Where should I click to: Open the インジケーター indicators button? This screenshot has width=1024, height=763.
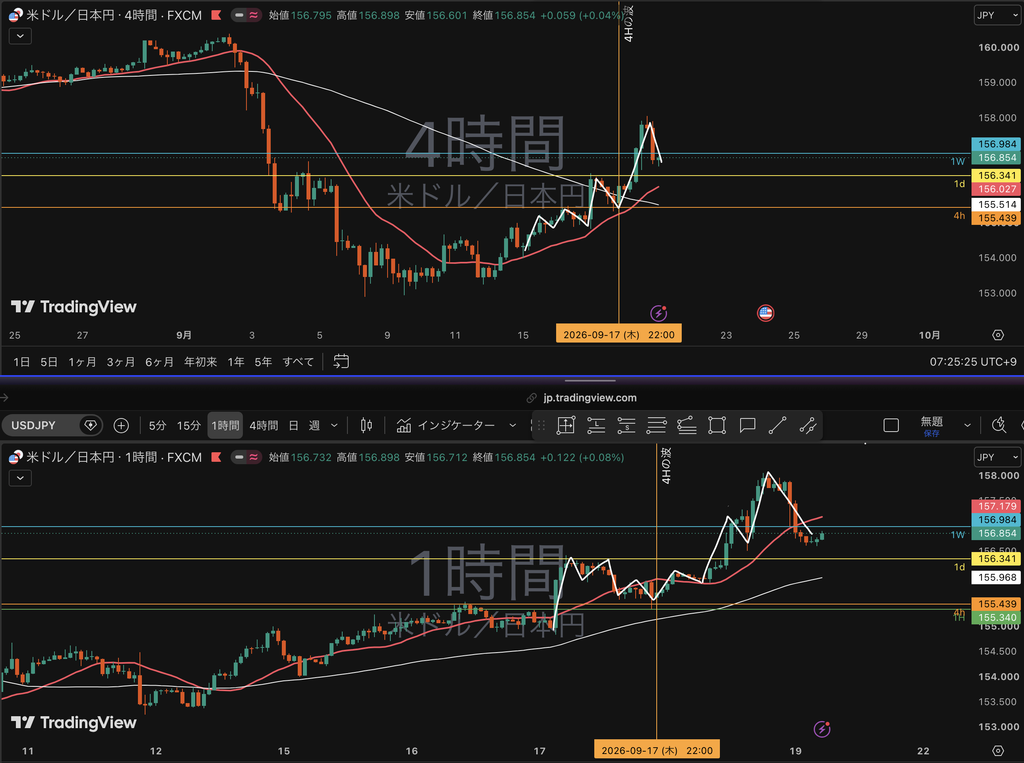pos(456,425)
